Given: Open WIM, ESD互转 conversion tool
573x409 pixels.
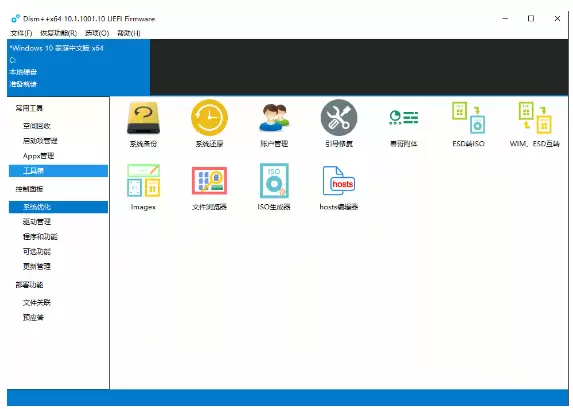Looking at the screenshot, I should click(x=534, y=124).
